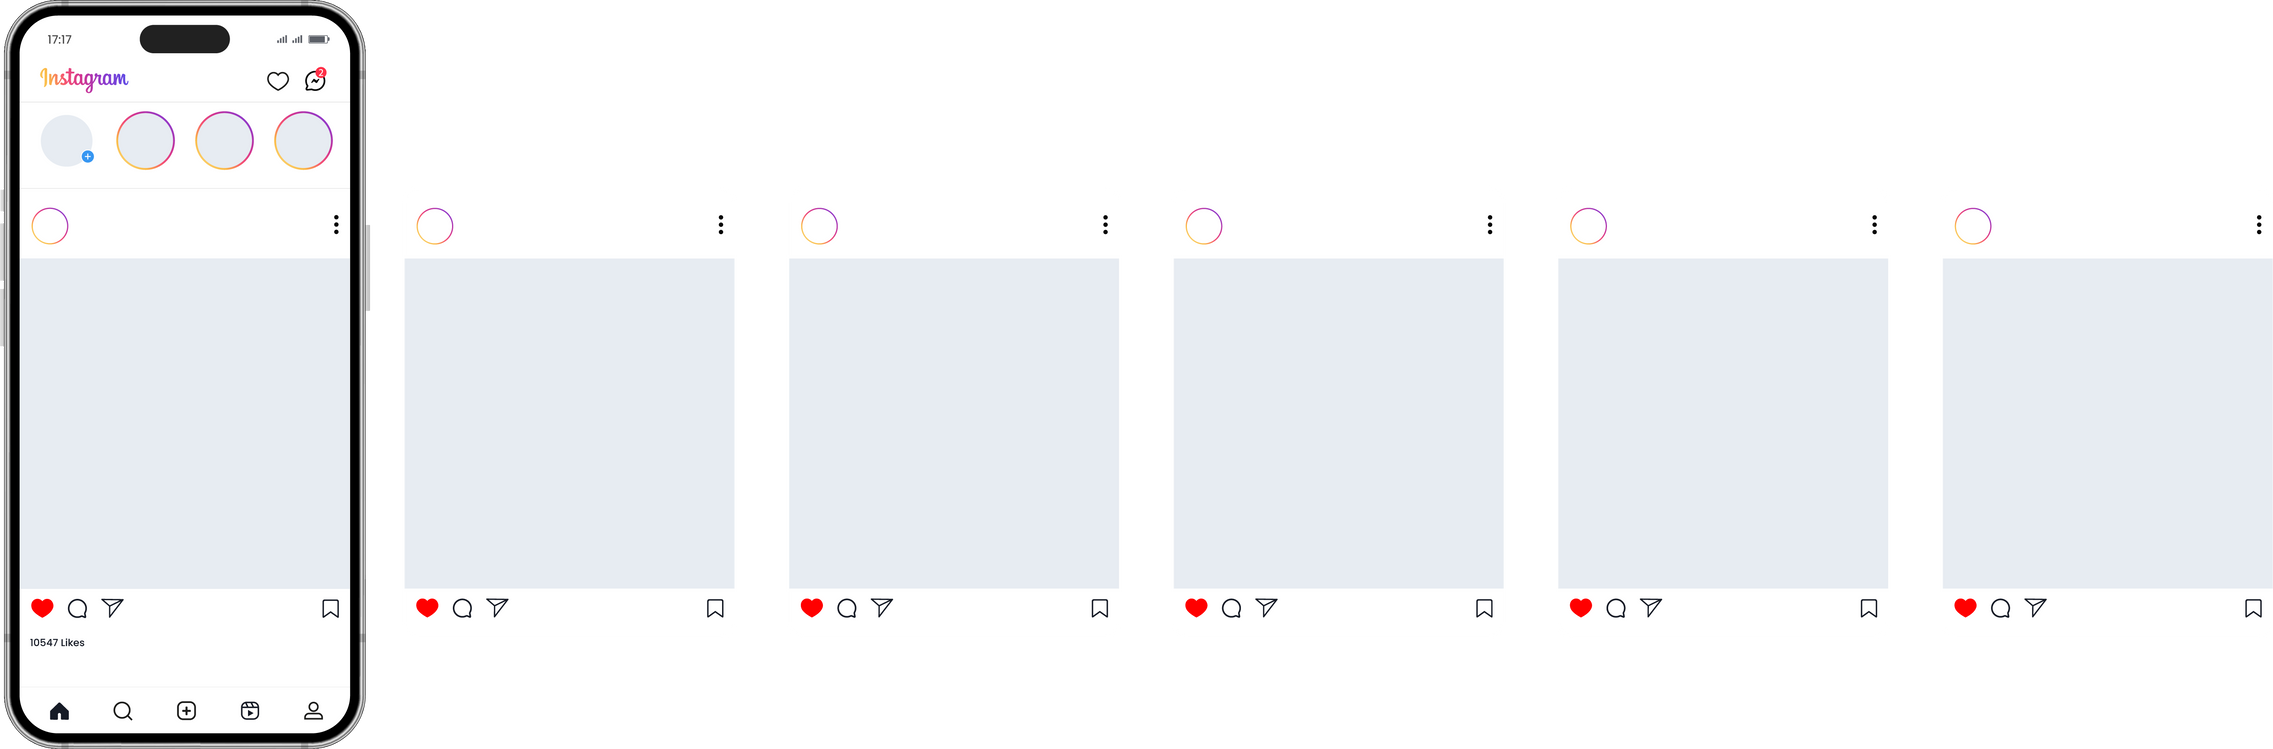This screenshot has width=2273, height=749.
Task: Open the three-dot menu on the last post card
Action: pyautogui.click(x=2259, y=225)
